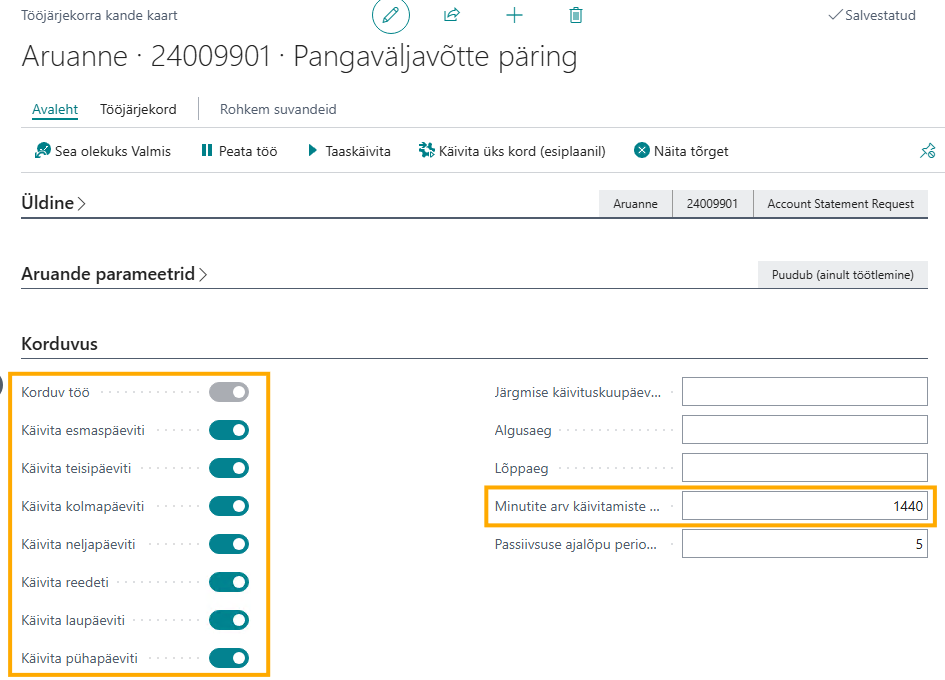This screenshot has height=680, width=945.
Task: Toggle Käivita neljapäeviti switch
Action: tap(229, 544)
